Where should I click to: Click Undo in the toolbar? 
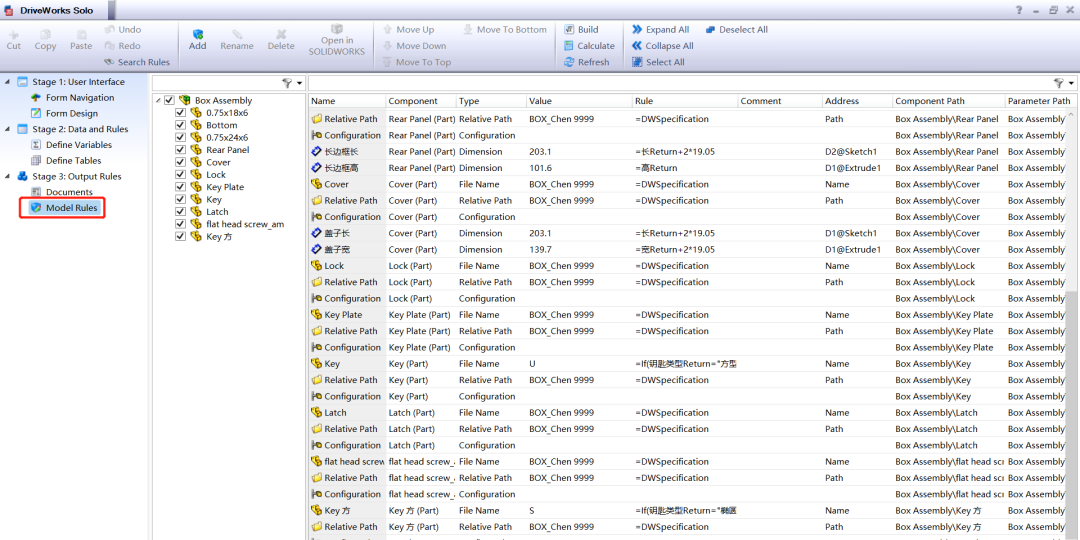[123, 30]
